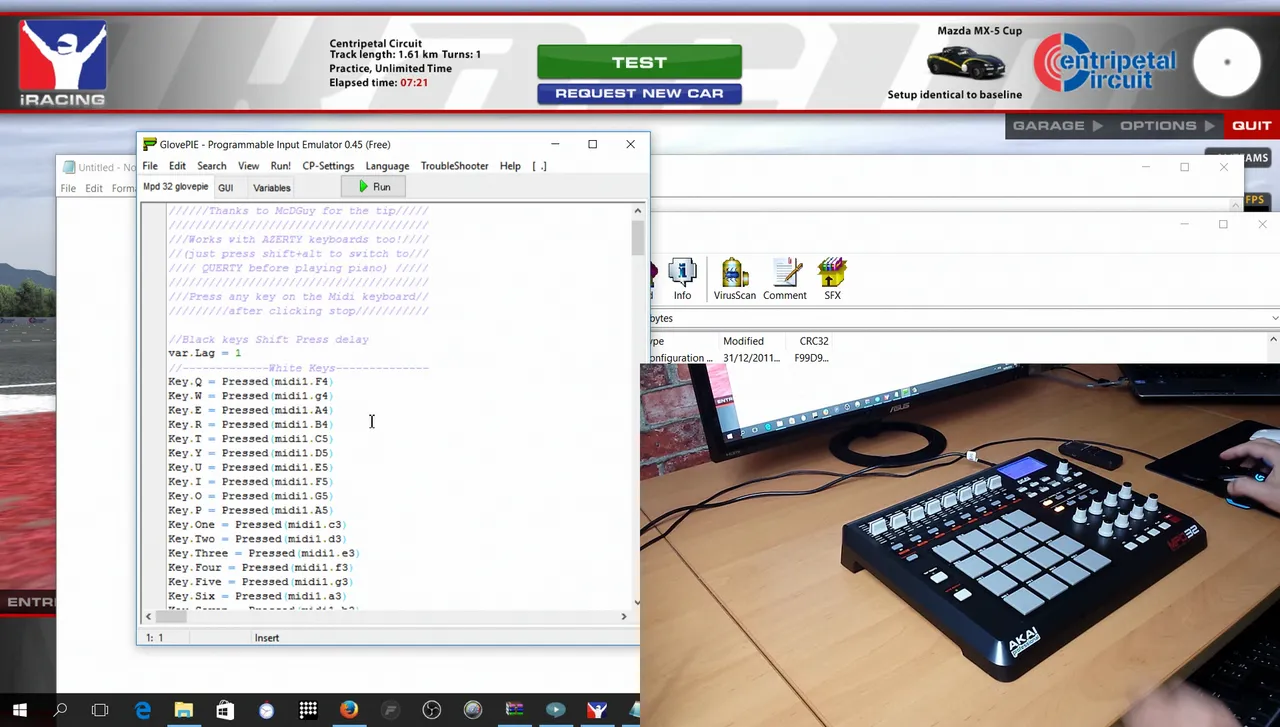Open the teal speech-bubble app on taskbar
Screen dimensions: 1280x727
point(556,710)
